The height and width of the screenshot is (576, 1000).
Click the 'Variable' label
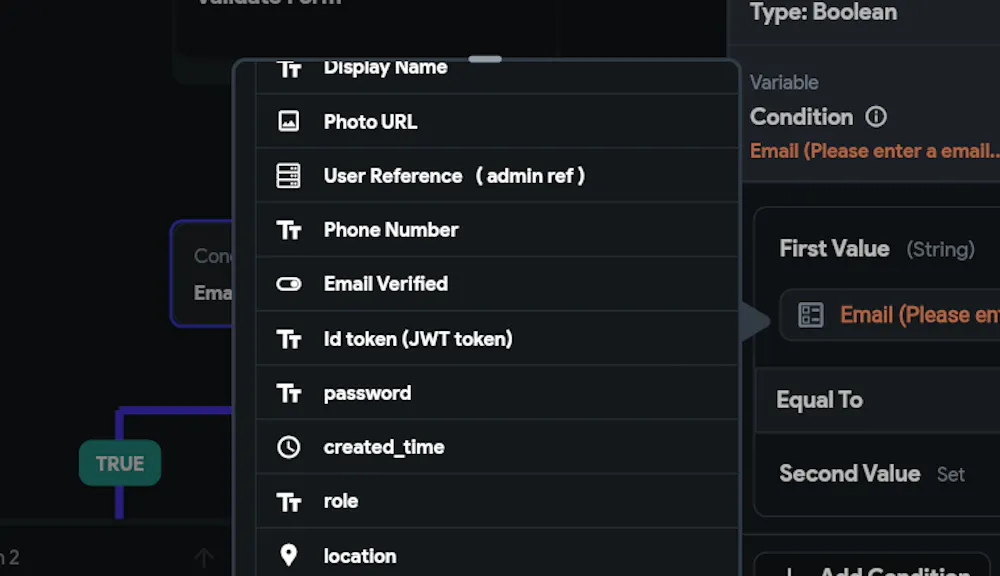click(784, 82)
